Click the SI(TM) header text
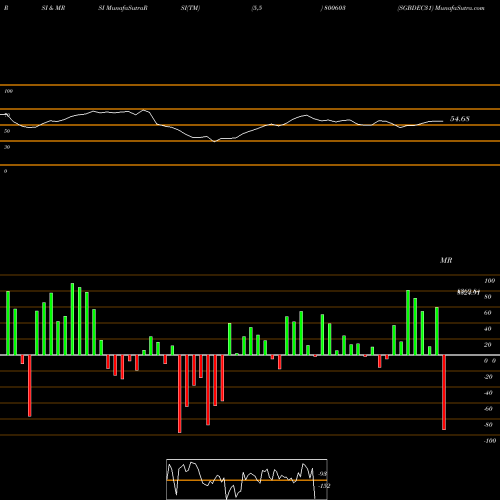This screenshot has height=500, width=500. tap(190, 8)
